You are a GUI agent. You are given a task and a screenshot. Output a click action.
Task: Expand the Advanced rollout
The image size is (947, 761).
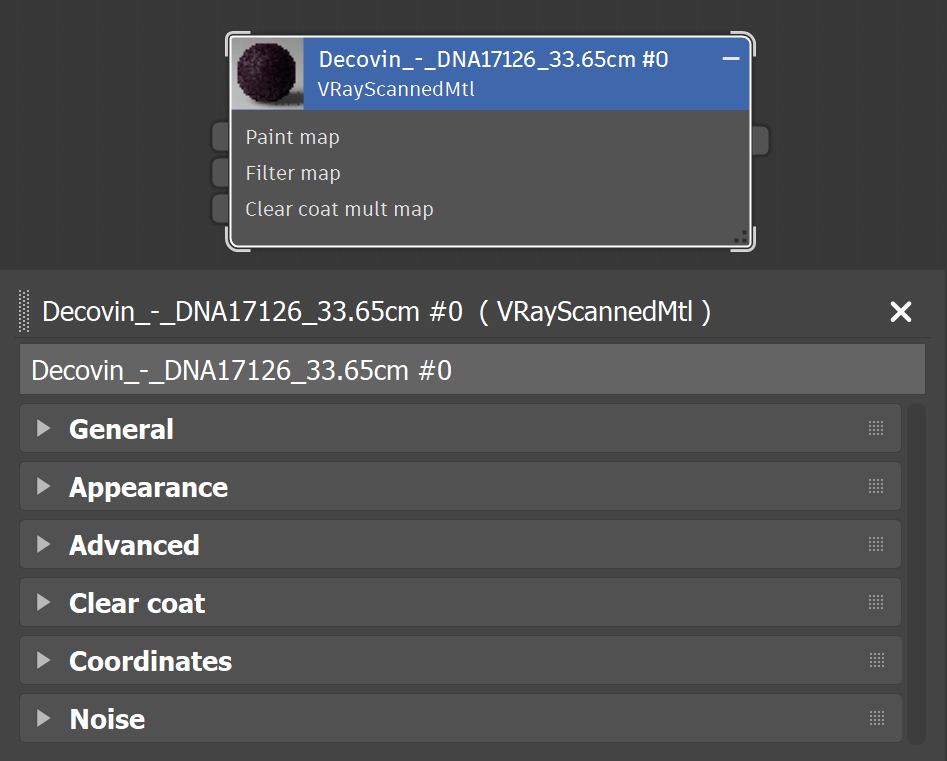coord(43,544)
